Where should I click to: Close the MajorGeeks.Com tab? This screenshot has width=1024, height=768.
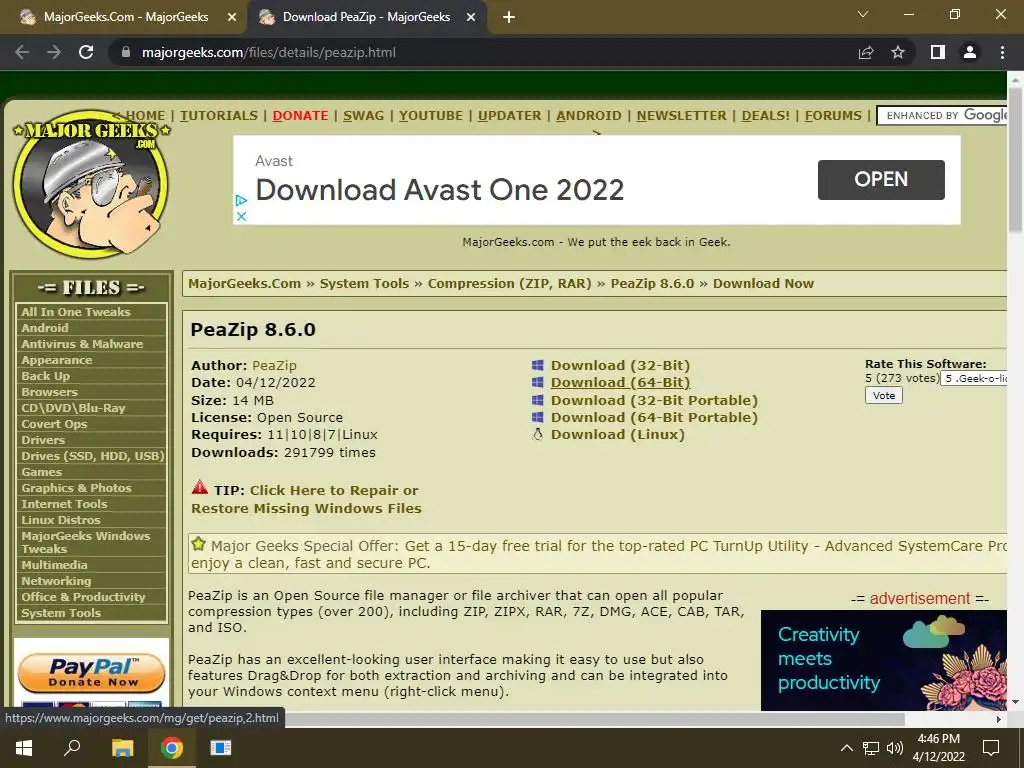click(x=231, y=17)
